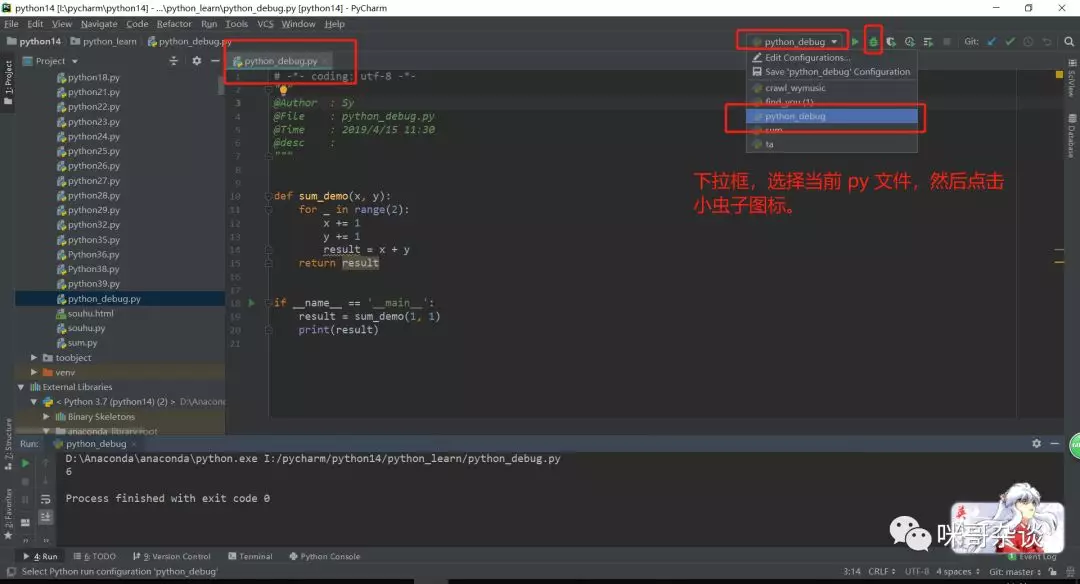1080x584 pixels.
Task: Open Terminal tool window
Action: pos(250,556)
